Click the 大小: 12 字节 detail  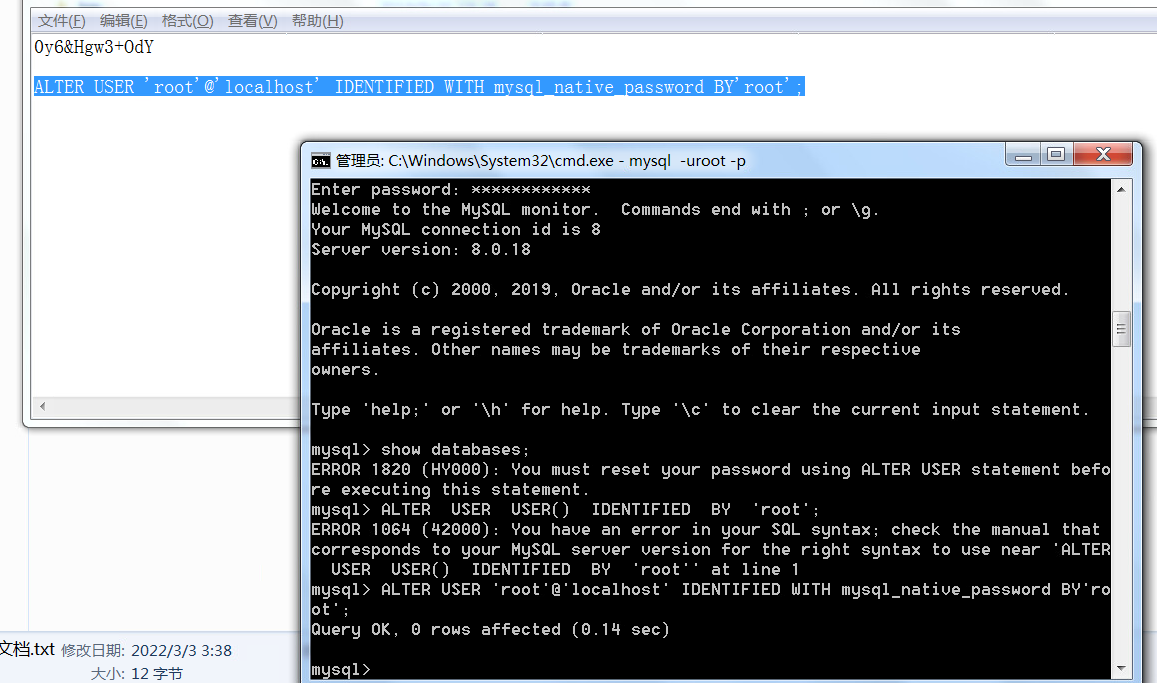(137, 673)
